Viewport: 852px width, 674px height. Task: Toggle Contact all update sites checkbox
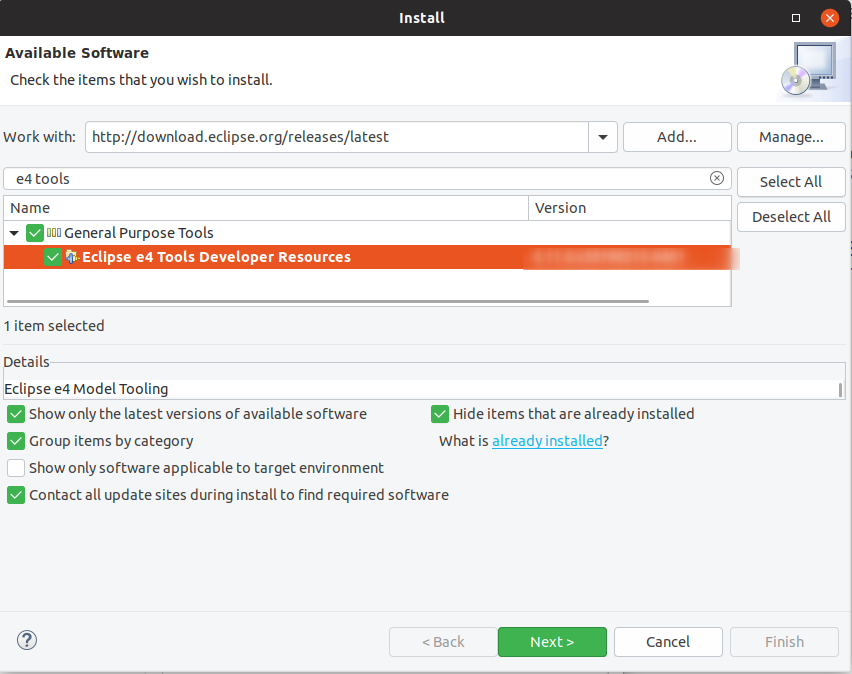pyautogui.click(x=16, y=495)
